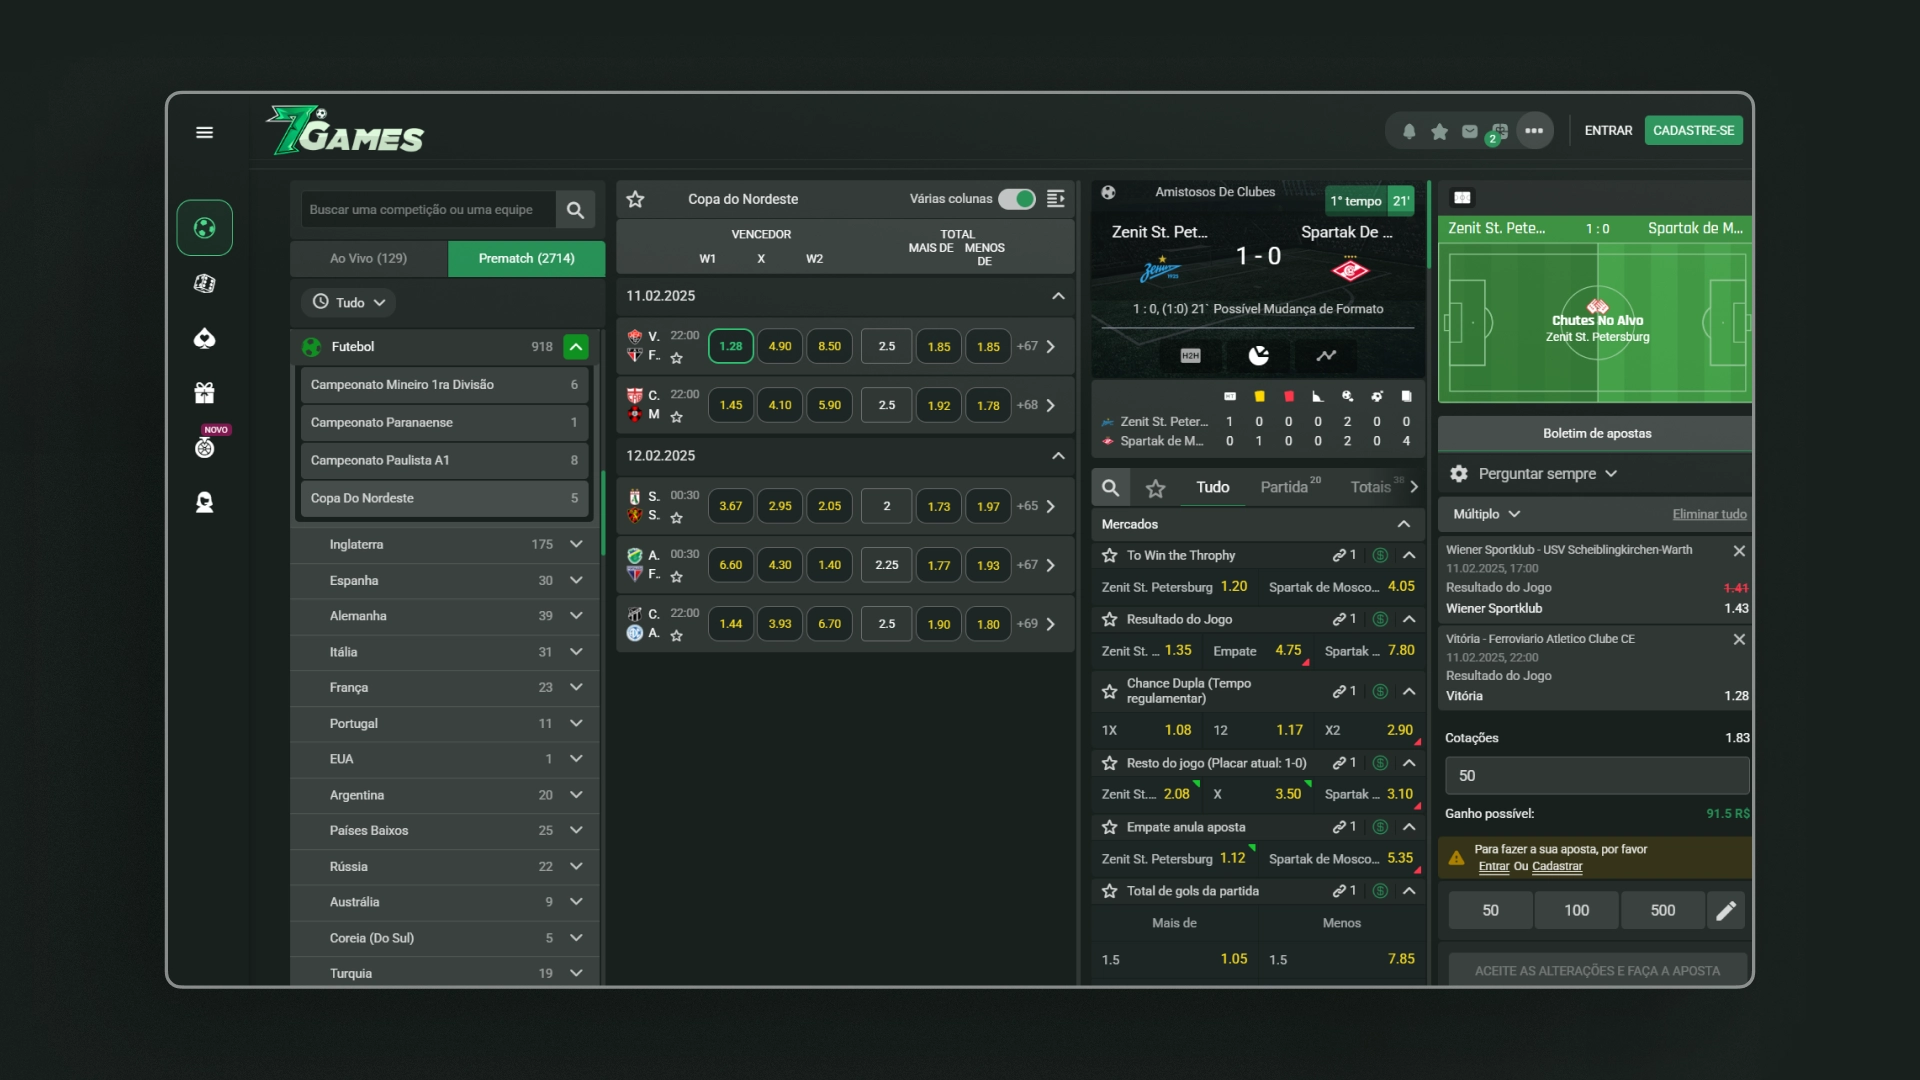The height and width of the screenshot is (1080, 1920).
Task: Favorite the Total de gols da partida market
Action: [1109, 891]
